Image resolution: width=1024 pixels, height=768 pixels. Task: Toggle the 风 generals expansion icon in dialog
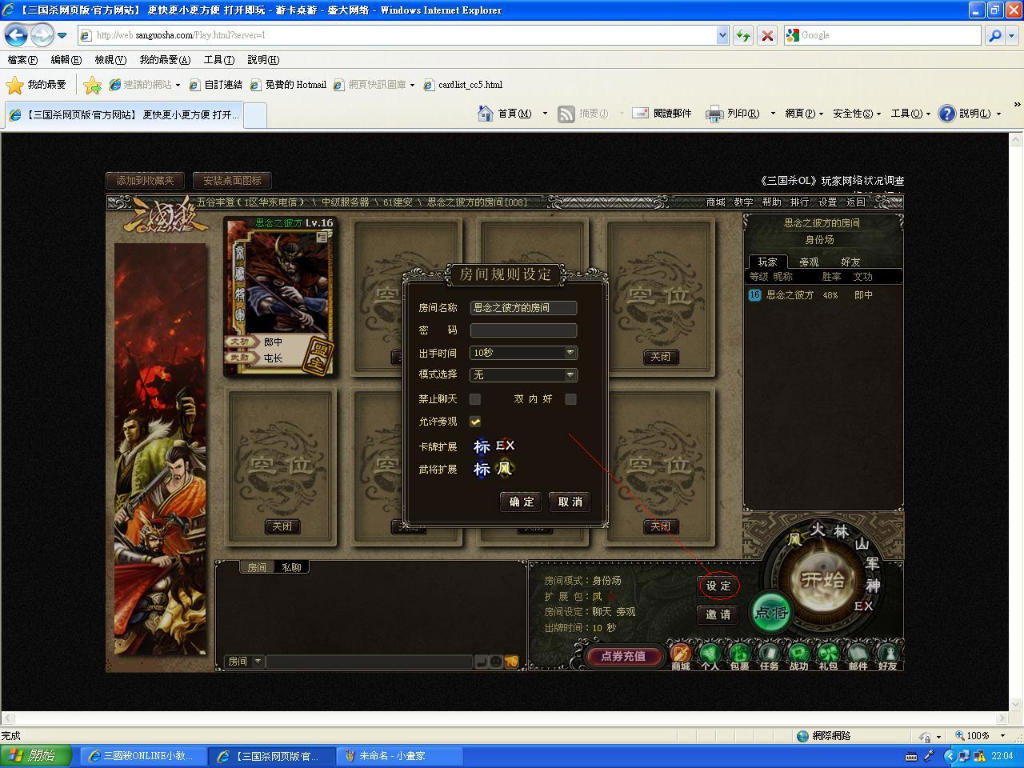[x=505, y=468]
